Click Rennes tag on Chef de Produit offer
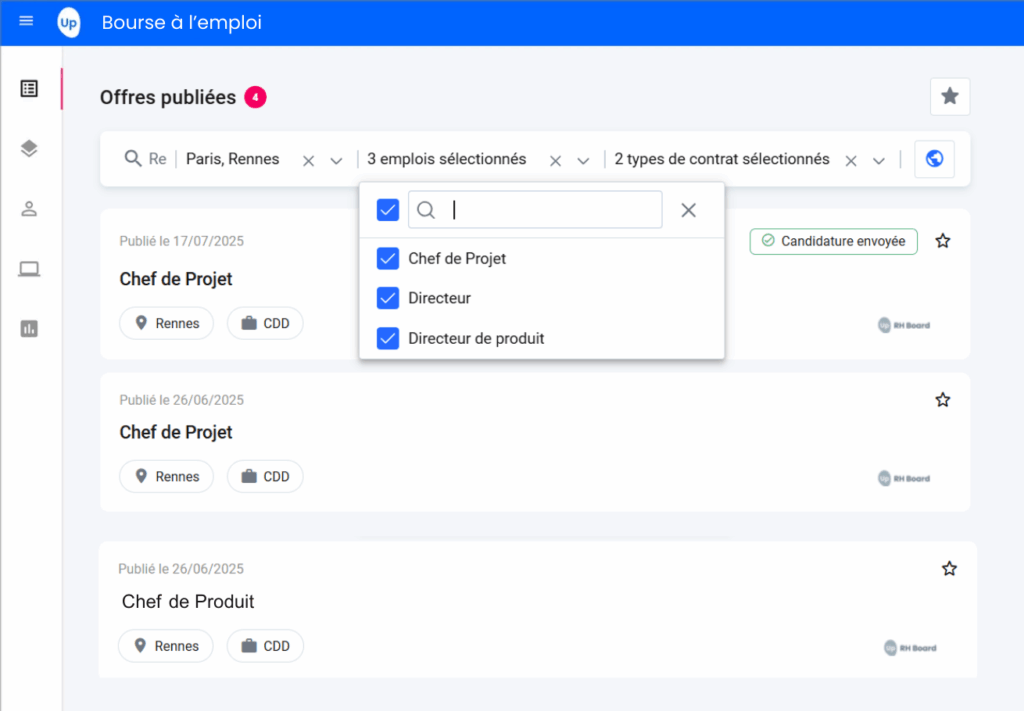Screen dimensions: 1024x711 click(166, 646)
